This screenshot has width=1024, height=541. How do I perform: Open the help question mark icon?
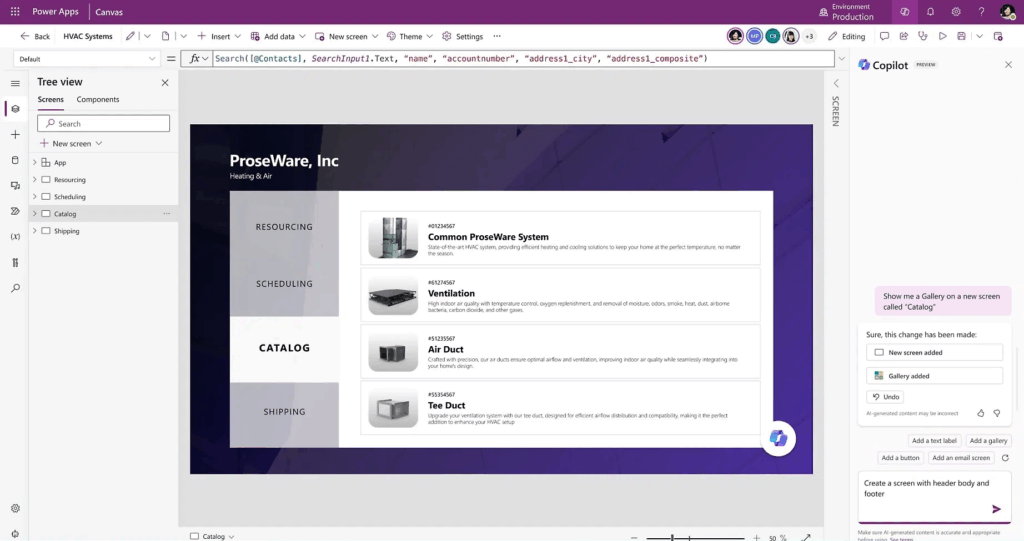click(981, 12)
